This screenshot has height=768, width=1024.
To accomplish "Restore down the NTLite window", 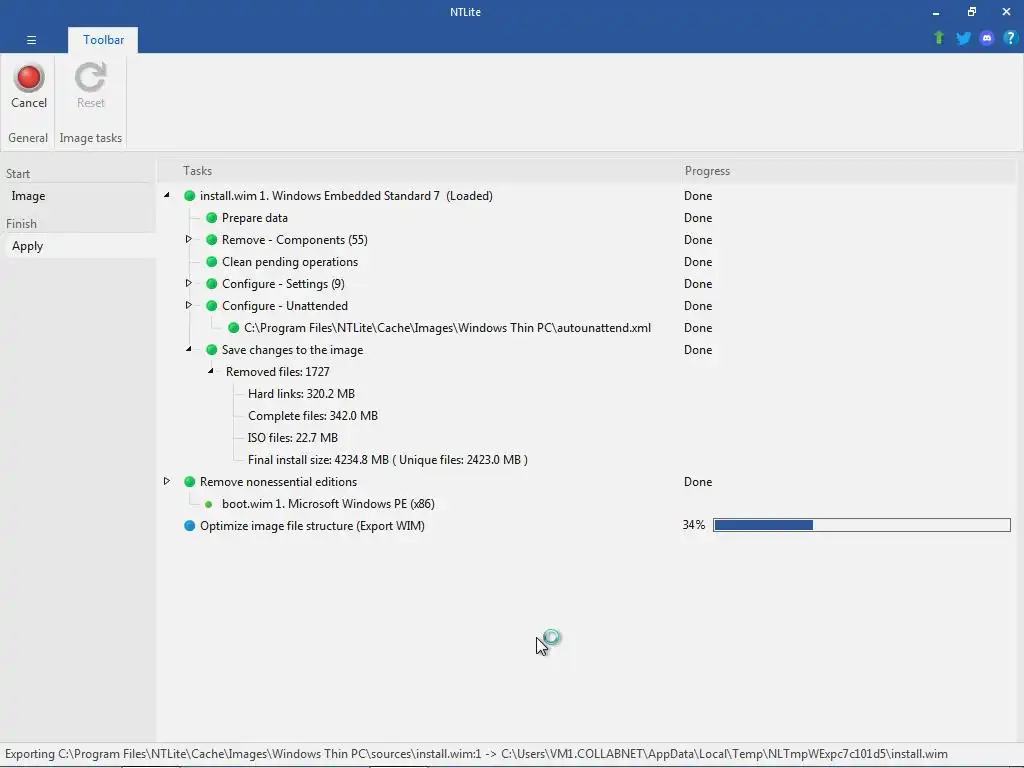I will click(x=972, y=12).
